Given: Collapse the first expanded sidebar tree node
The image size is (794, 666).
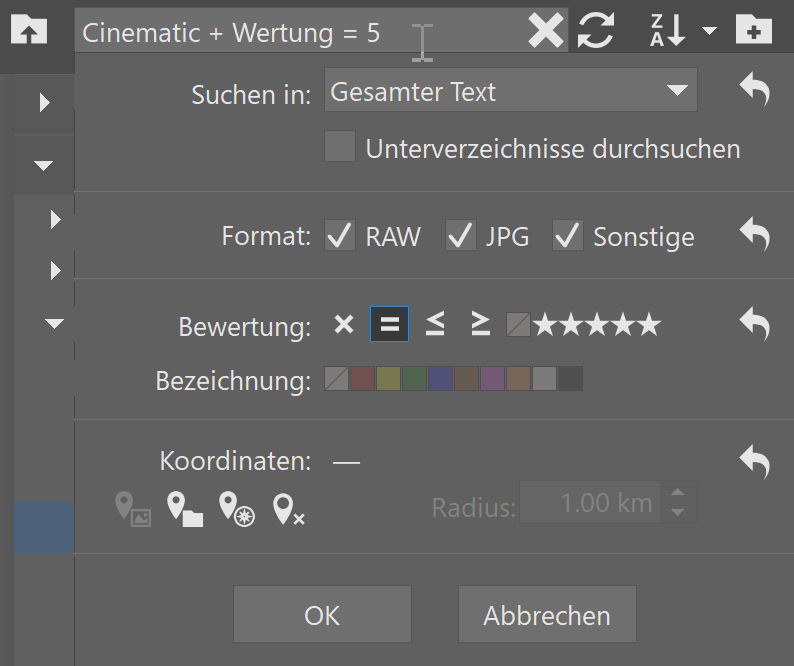Looking at the screenshot, I should point(44,166).
